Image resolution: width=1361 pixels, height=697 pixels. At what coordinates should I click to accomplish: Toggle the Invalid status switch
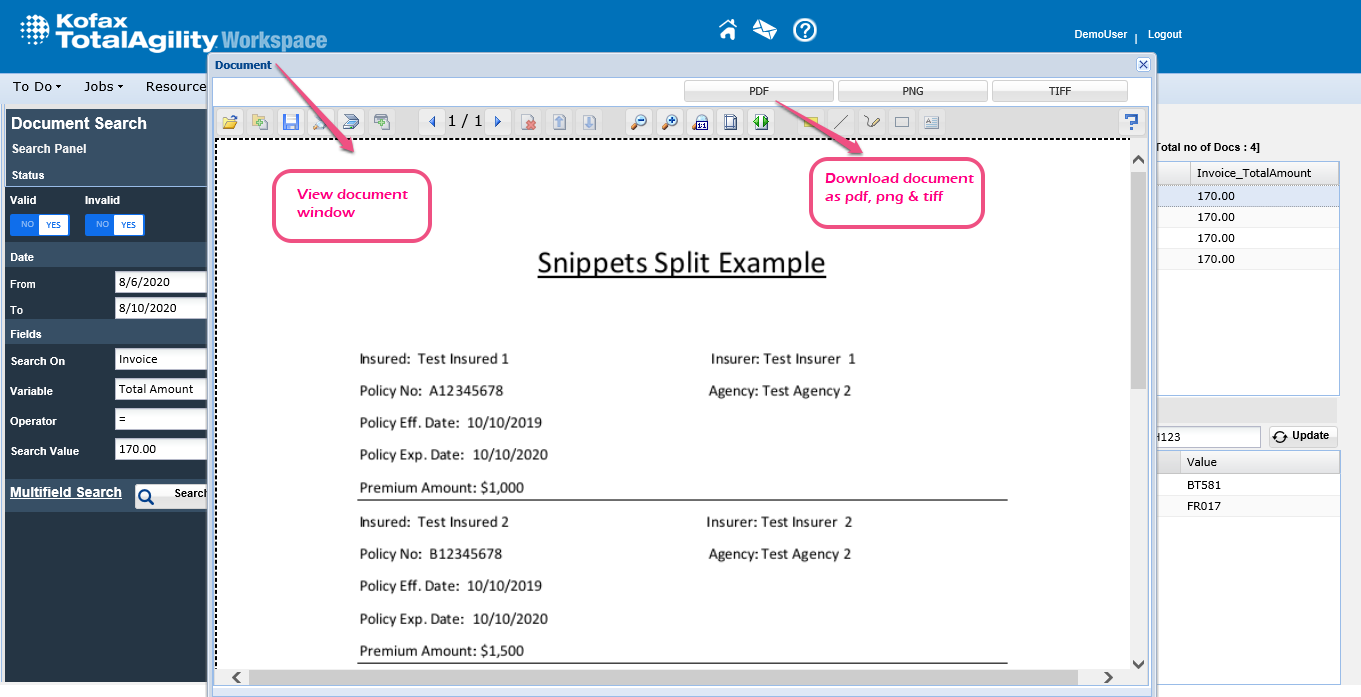[114, 225]
